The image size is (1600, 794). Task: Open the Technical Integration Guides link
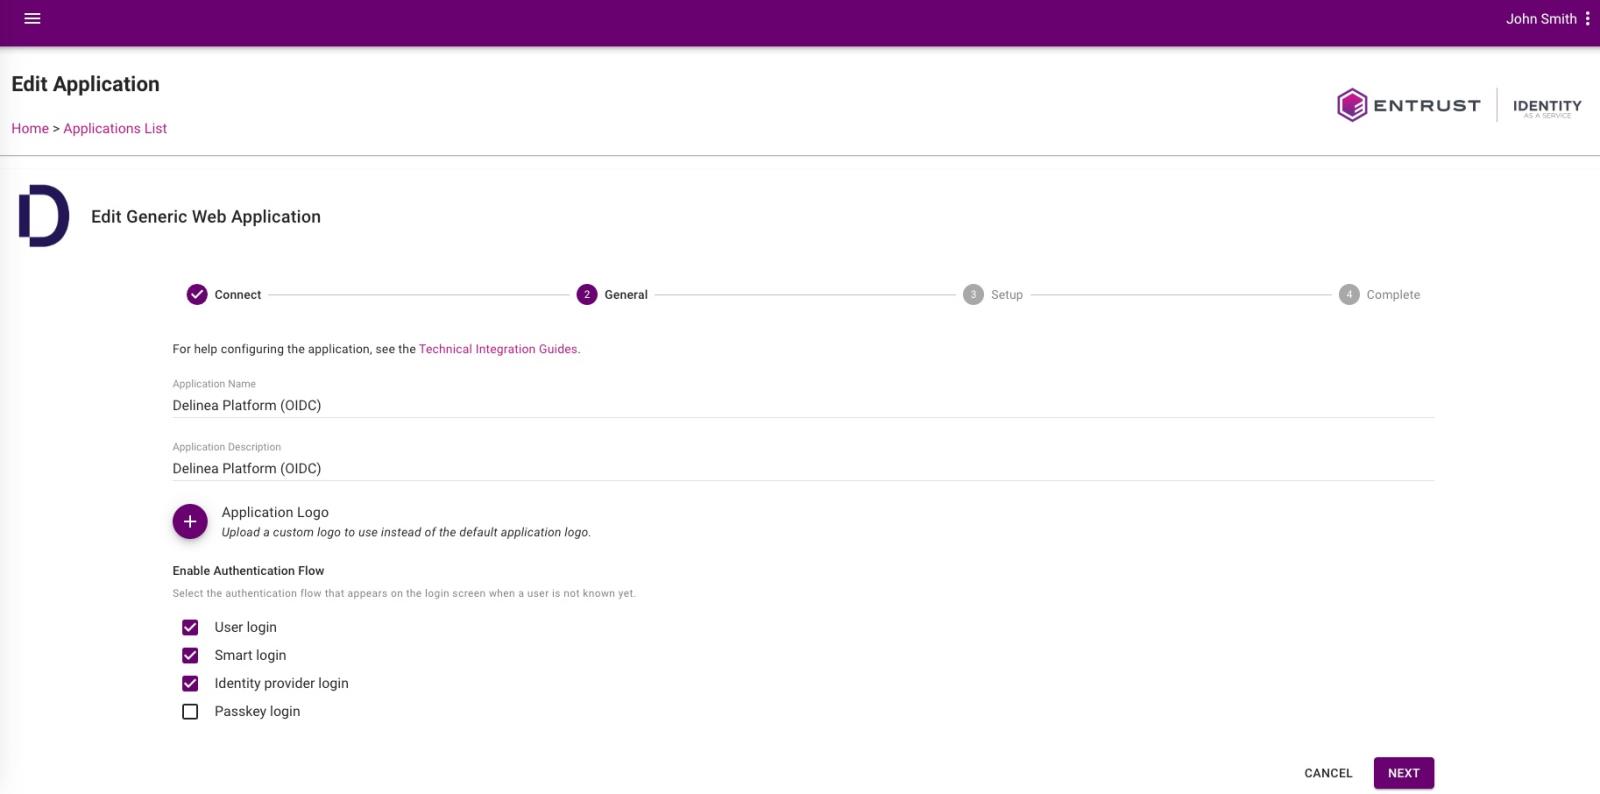pyautogui.click(x=497, y=349)
